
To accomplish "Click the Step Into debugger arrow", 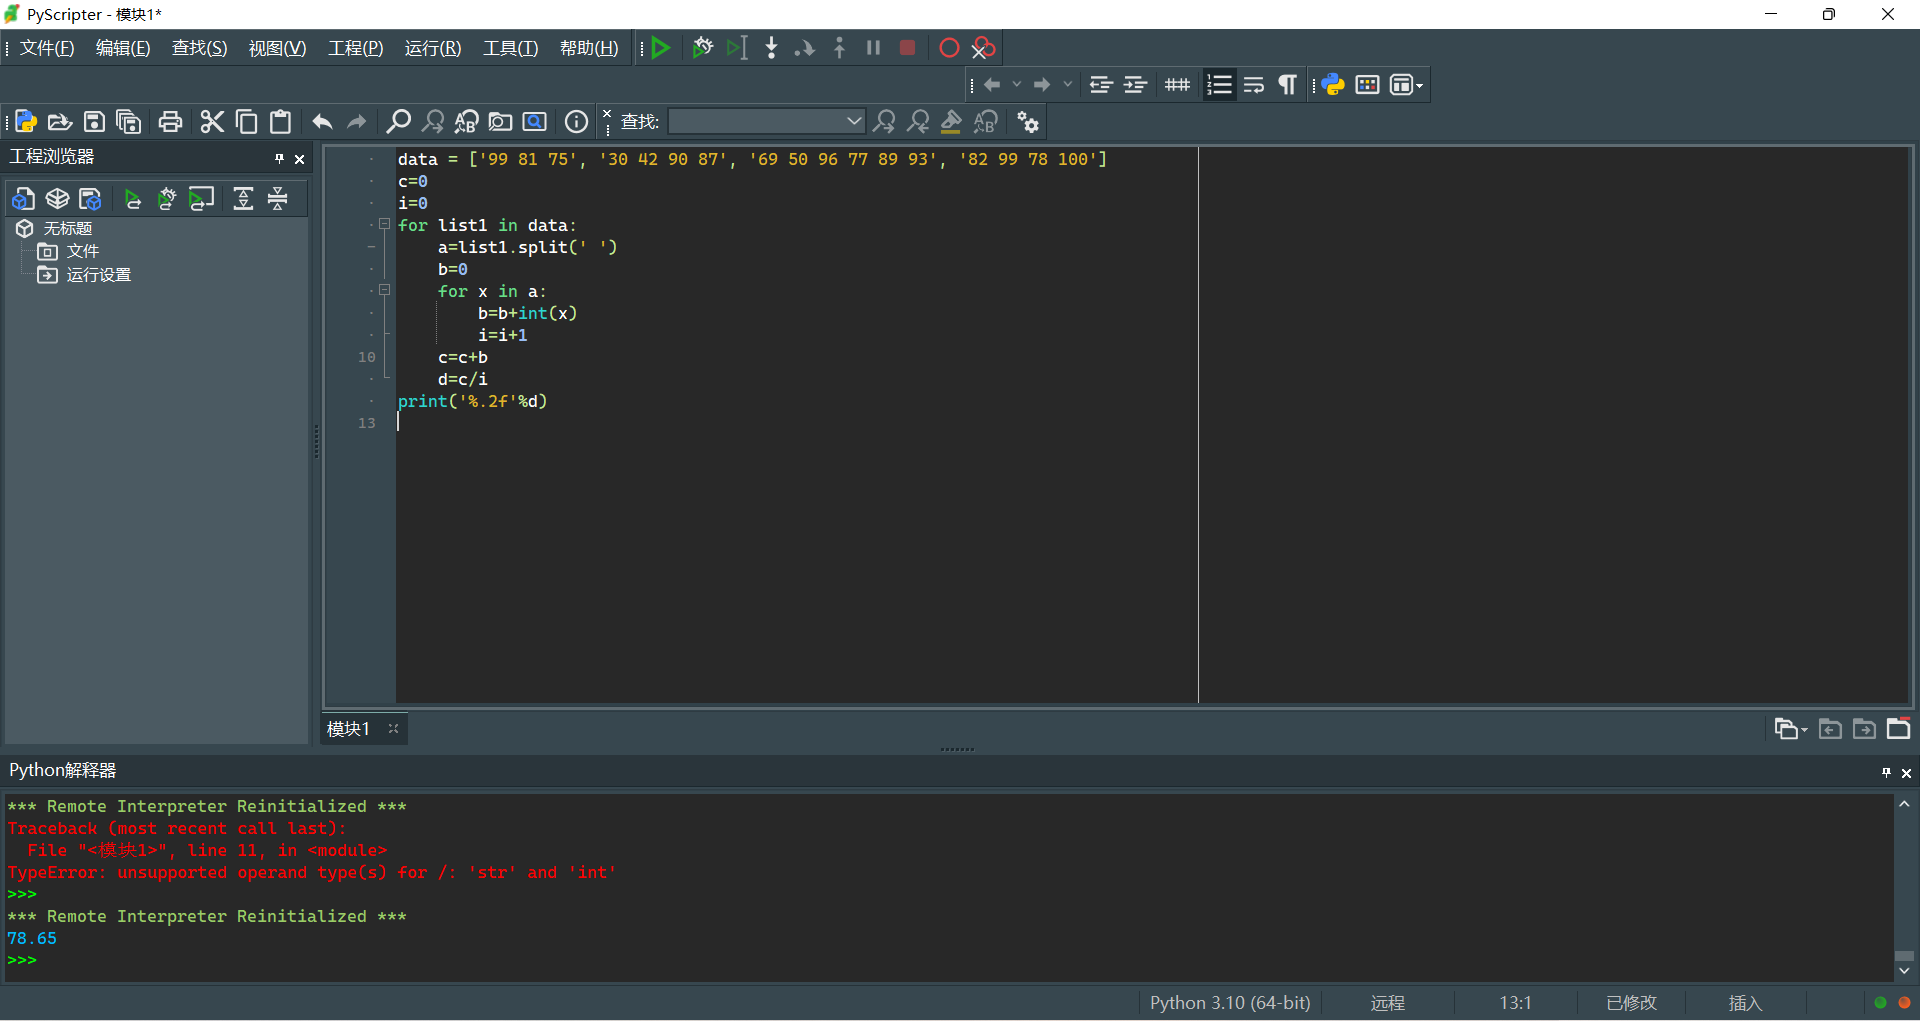I will point(771,48).
